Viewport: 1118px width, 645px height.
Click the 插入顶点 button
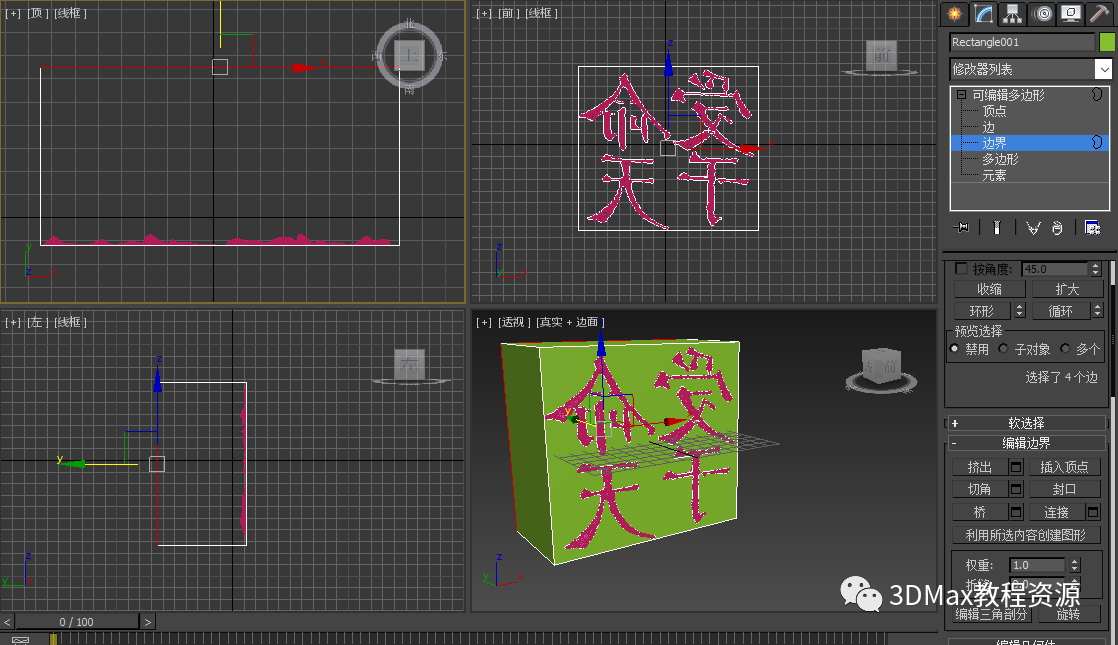coord(1065,468)
